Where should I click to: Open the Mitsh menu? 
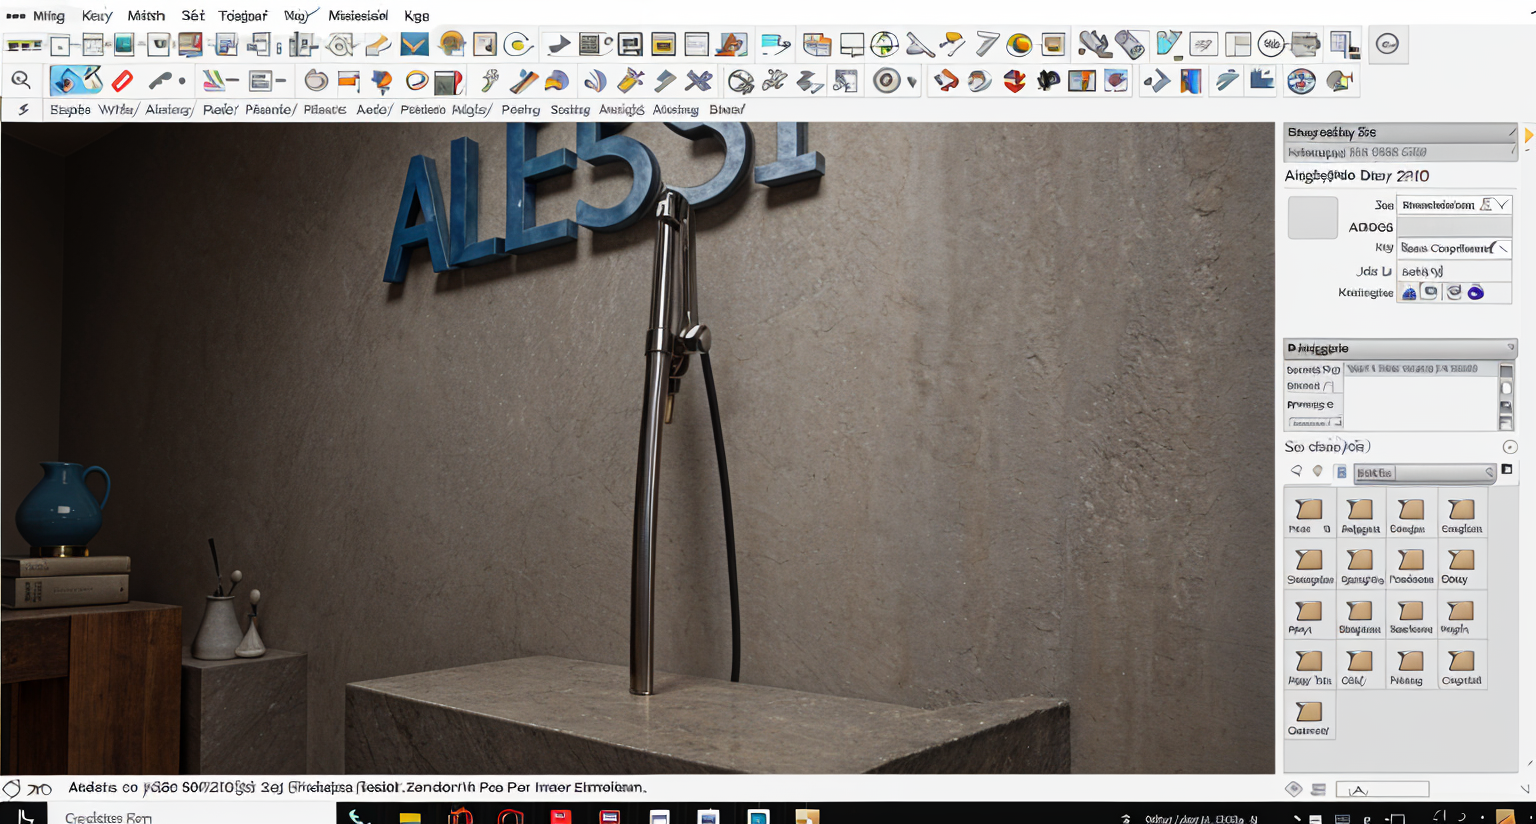coord(146,15)
